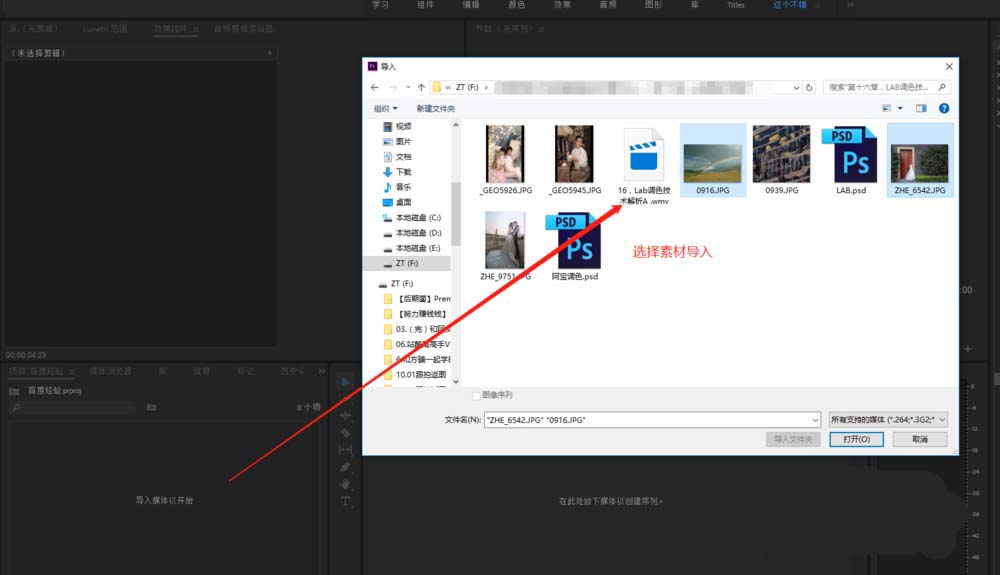Viewport: 1000px width, 575px height.
Task: Open the 编辑 workspace tab
Action: 471,5
